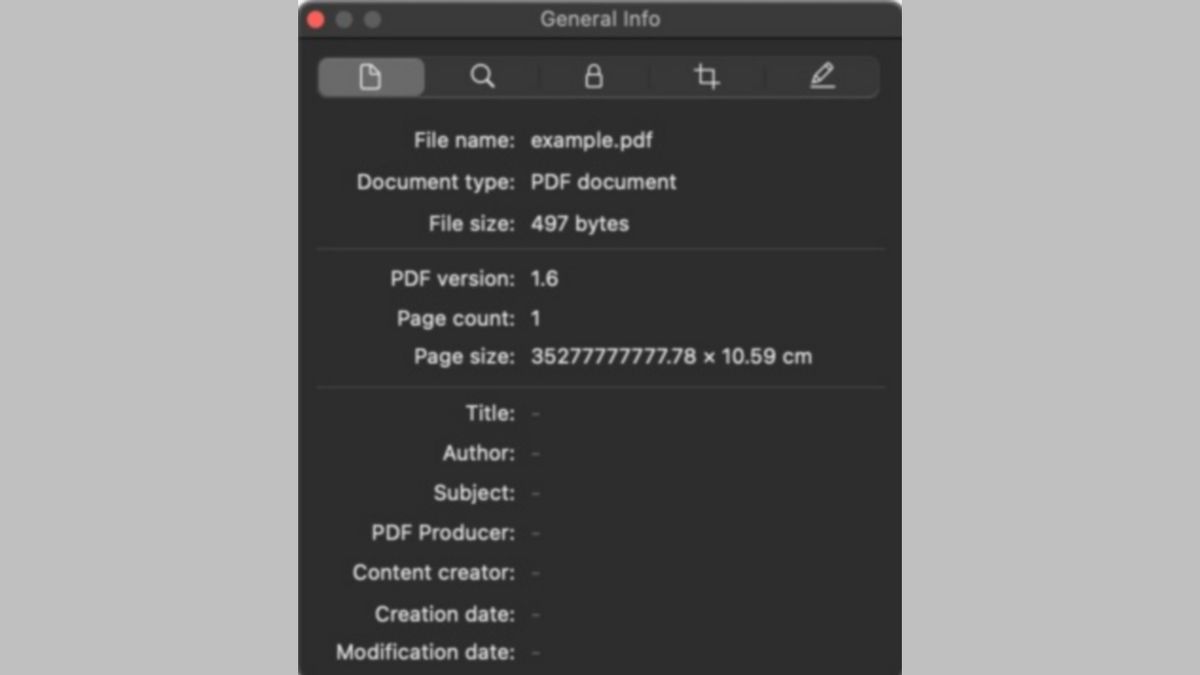Click the dash next to Author

[535, 453]
